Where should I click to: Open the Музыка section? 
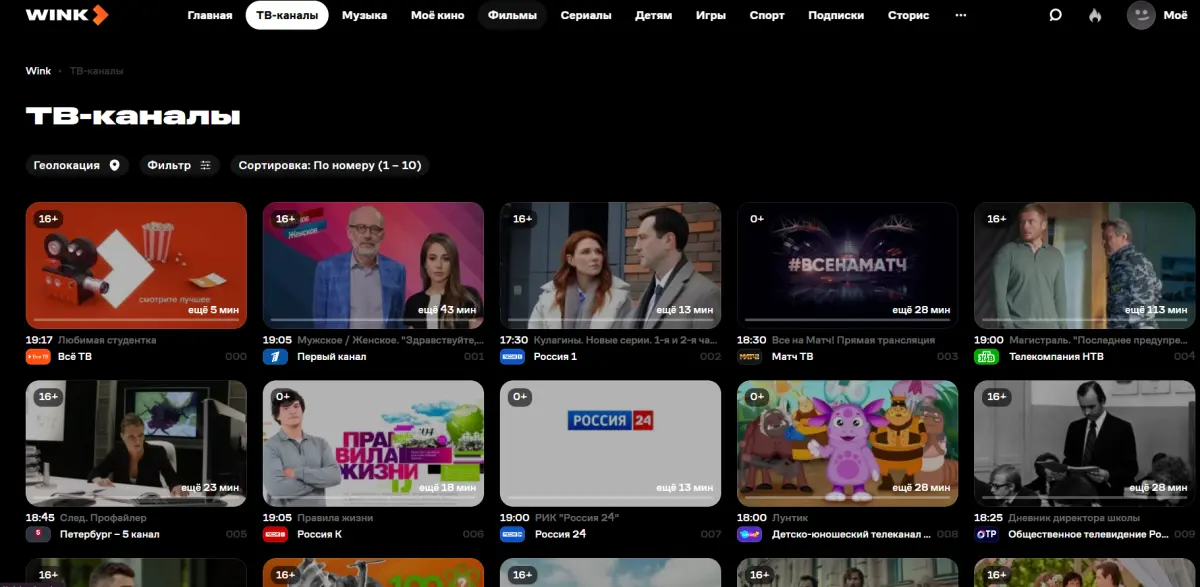[364, 15]
